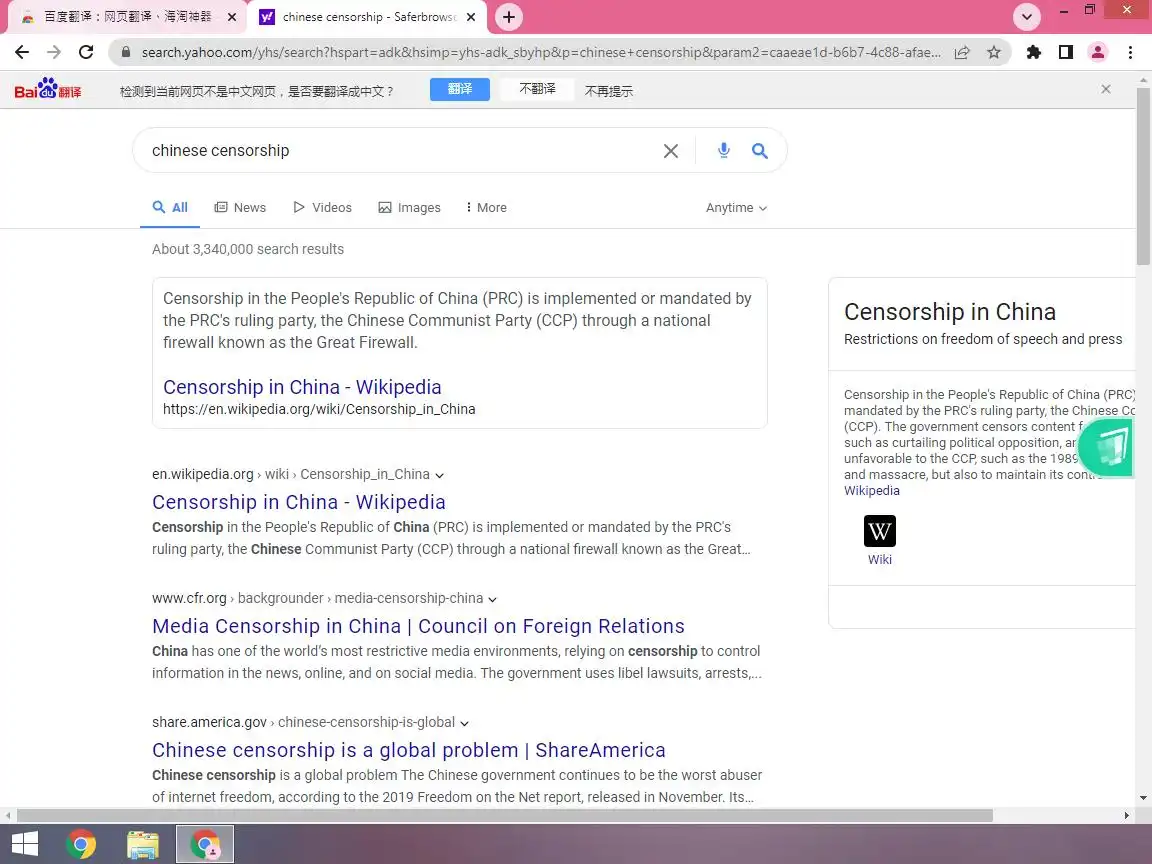Close the Baidu translate tab
1152x864 pixels.
pos(231,17)
